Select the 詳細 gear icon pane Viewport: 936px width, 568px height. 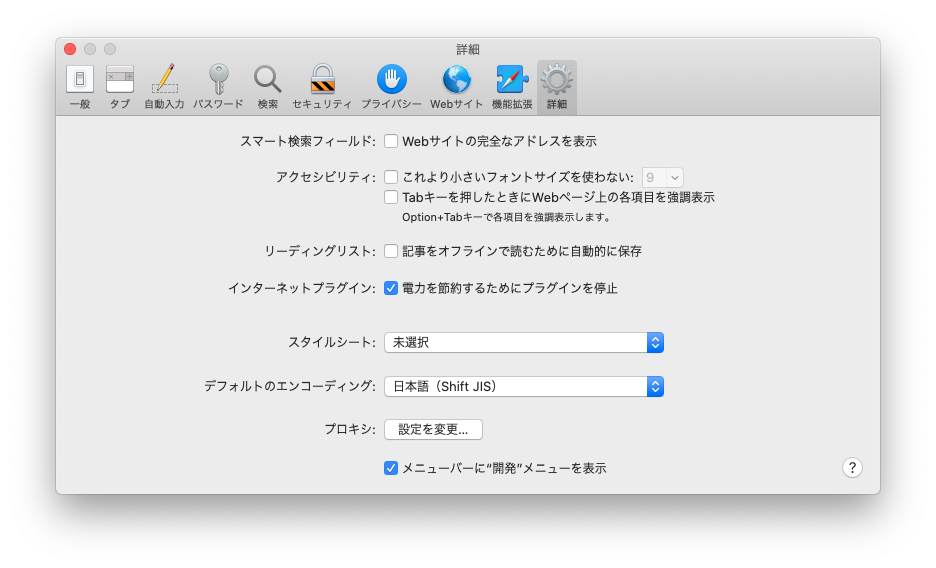(x=556, y=87)
